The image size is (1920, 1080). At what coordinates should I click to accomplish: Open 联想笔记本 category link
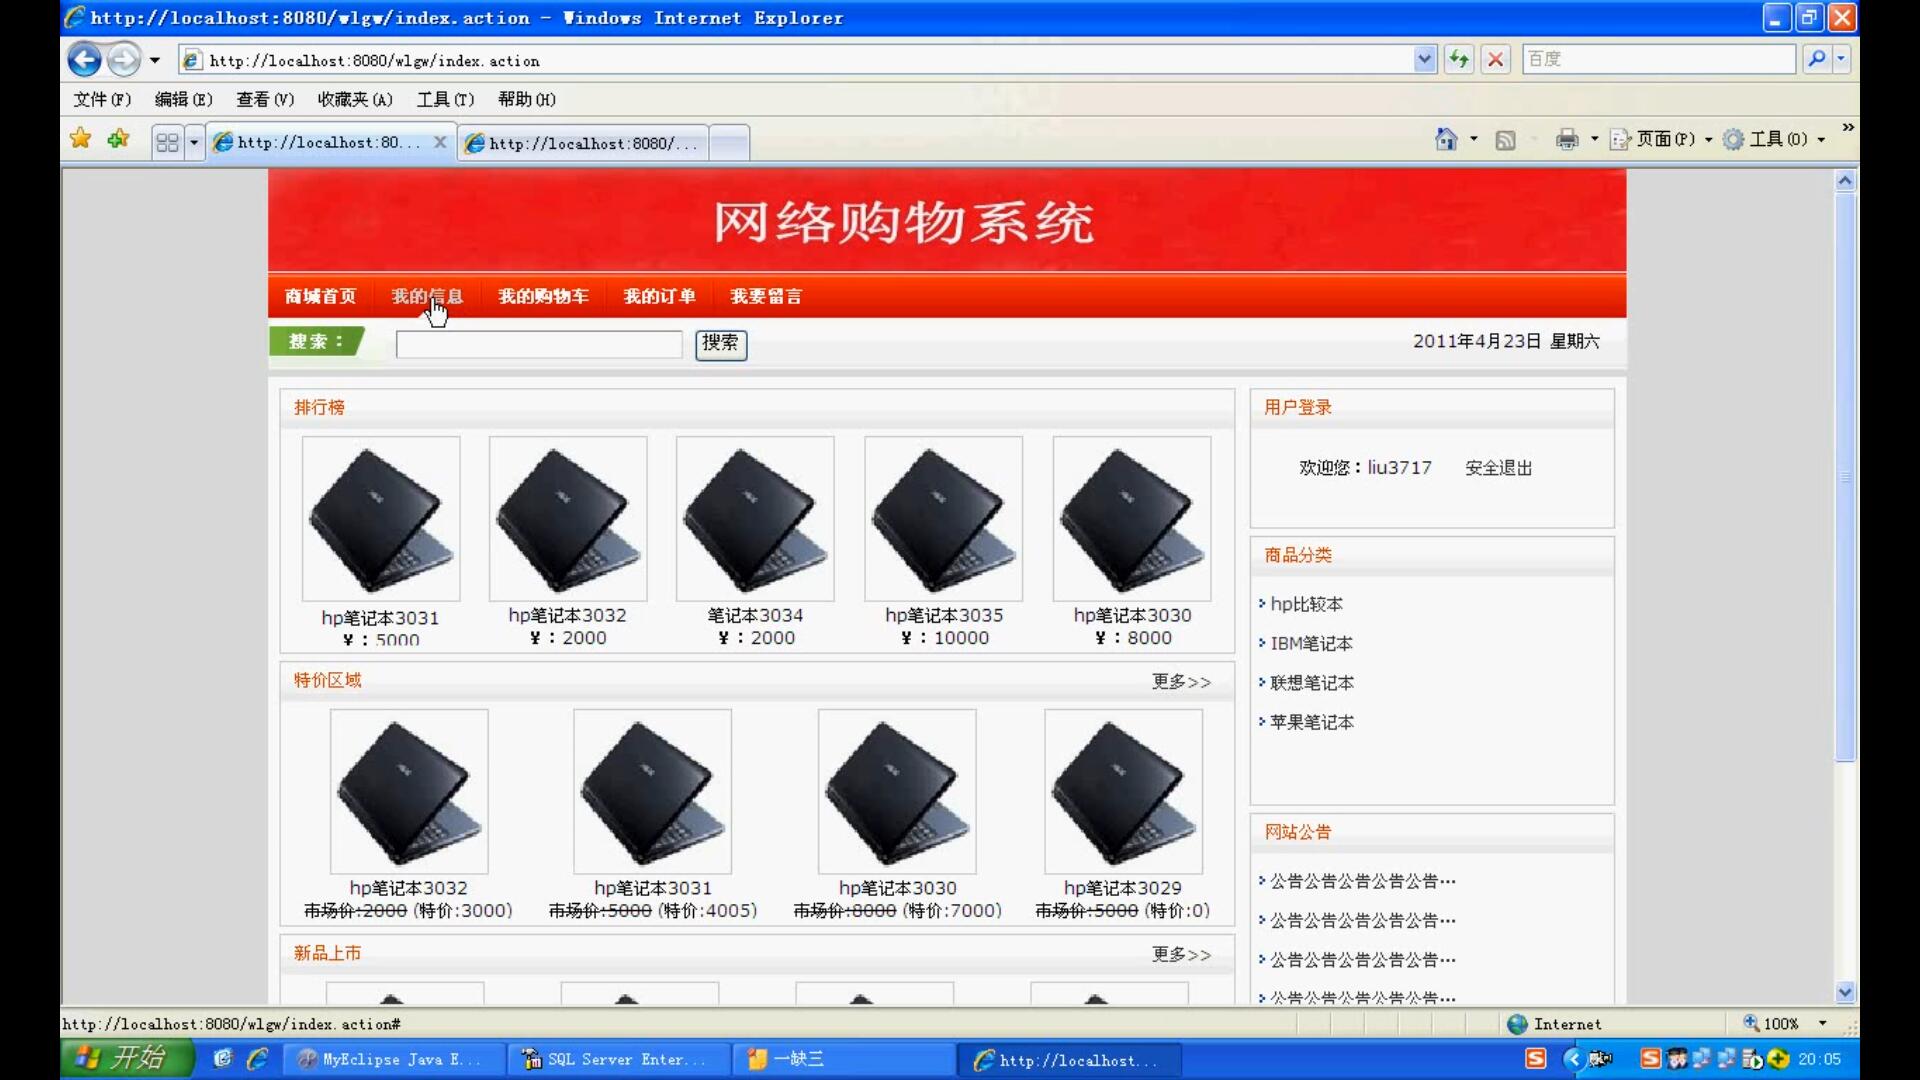(1312, 683)
